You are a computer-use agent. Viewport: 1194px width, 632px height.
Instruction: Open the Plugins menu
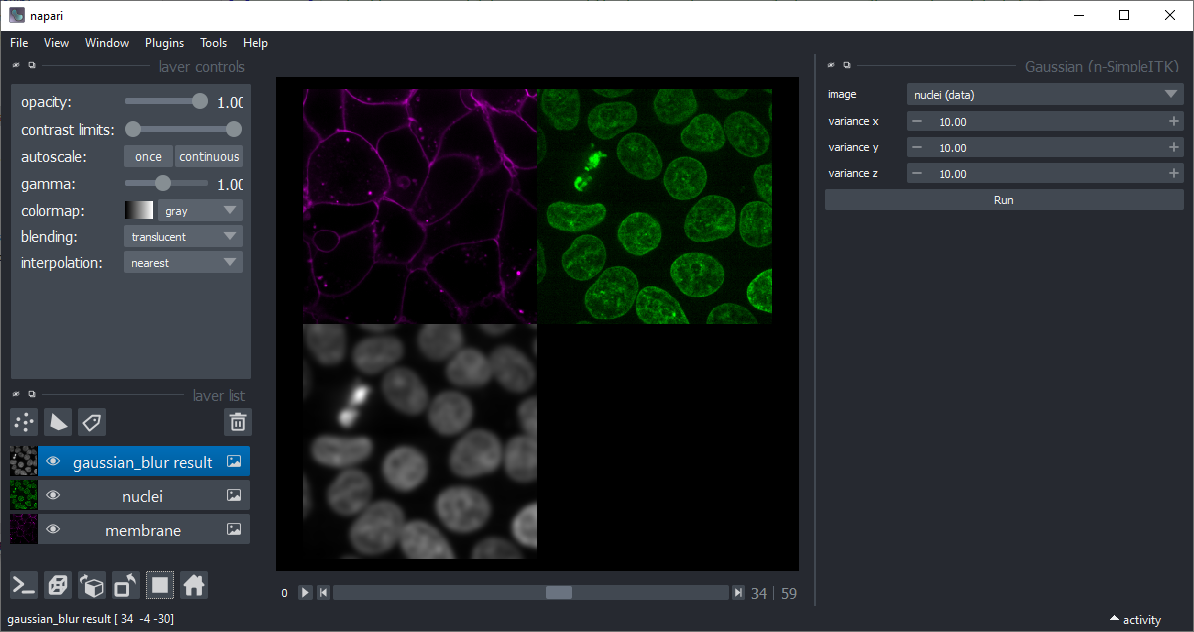[164, 43]
